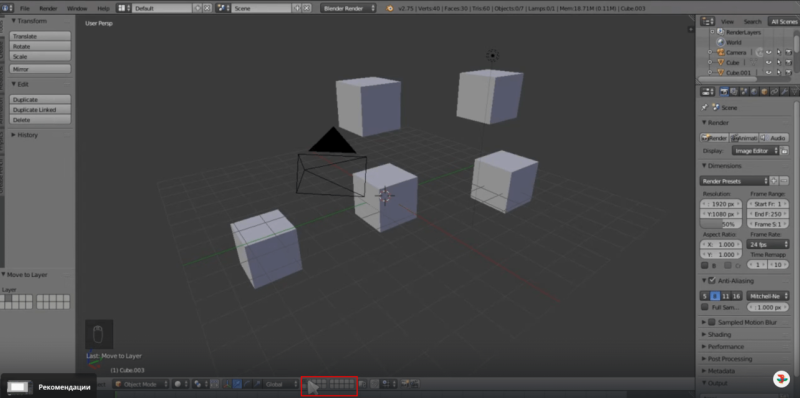Open the Image Editor display dropdown
The height and width of the screenshot is (398, 800).
click(x=756, y=151)
